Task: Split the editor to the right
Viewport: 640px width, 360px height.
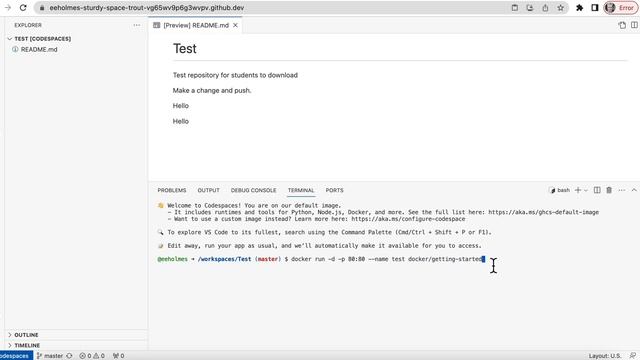Action: (634, 25)
